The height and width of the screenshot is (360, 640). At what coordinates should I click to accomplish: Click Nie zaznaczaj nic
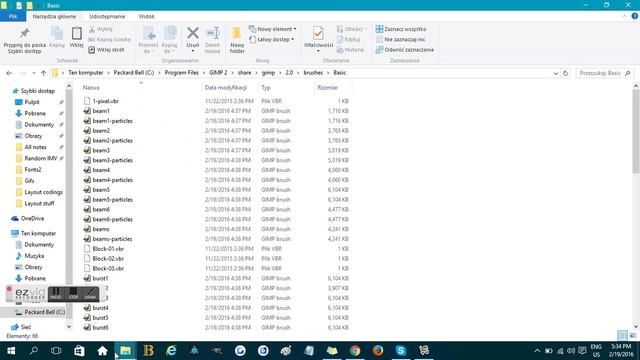tap(400, 40)
